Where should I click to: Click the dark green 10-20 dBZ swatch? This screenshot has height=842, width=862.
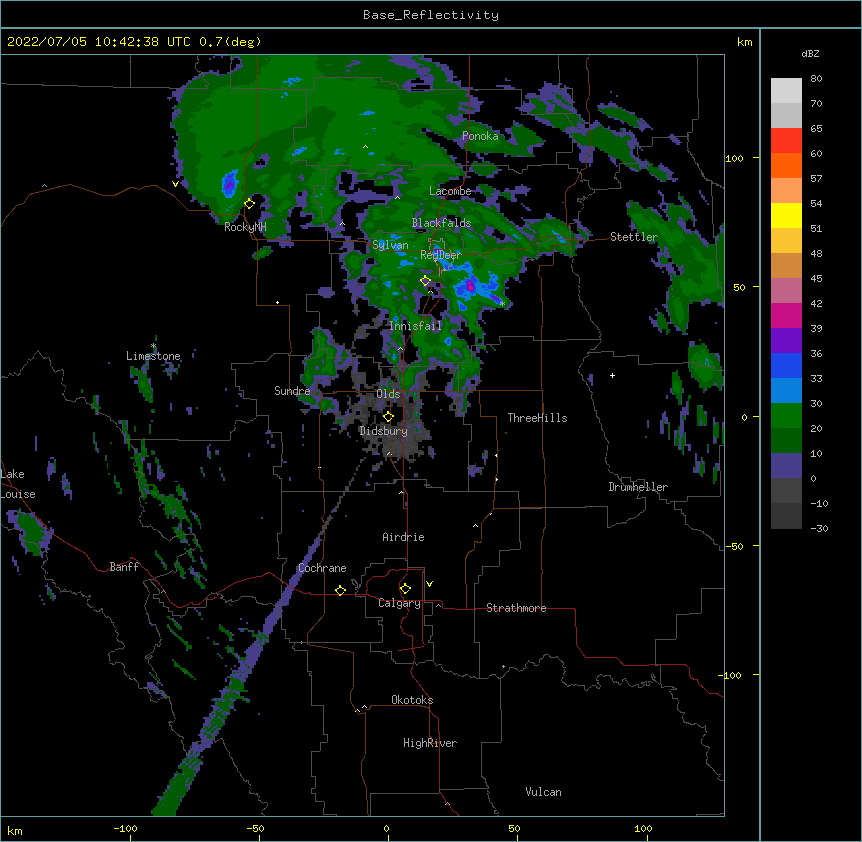point(786,440)
